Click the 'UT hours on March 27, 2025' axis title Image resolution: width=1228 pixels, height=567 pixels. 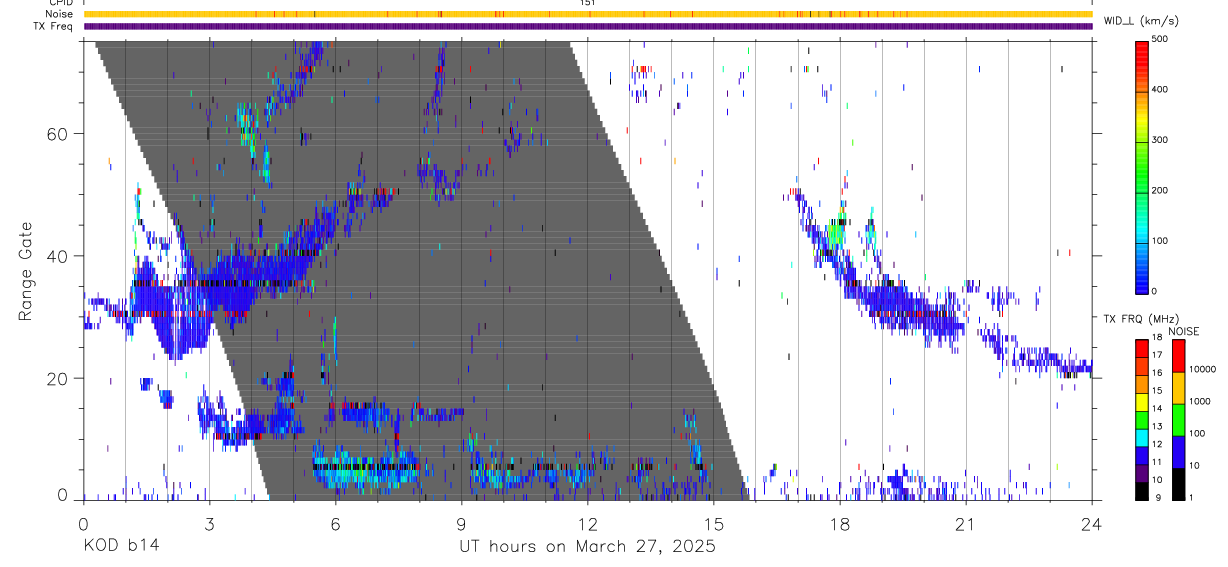[x=587, y=547]
